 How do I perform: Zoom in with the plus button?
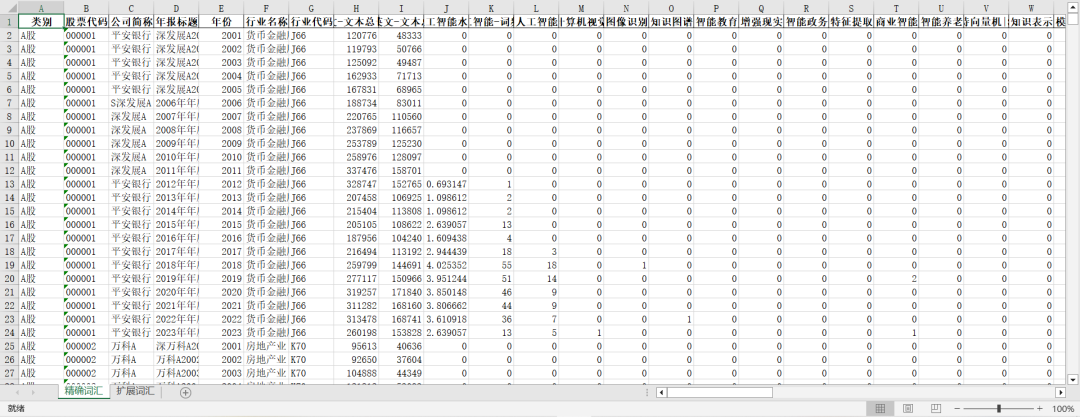click(1039, 409)
